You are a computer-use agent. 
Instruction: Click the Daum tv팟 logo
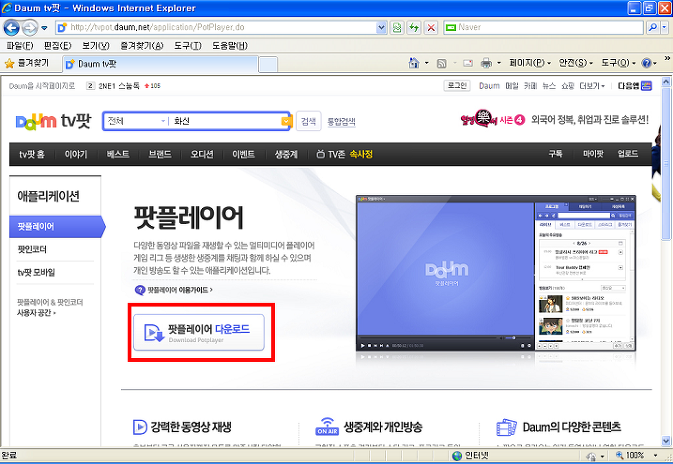53,121
